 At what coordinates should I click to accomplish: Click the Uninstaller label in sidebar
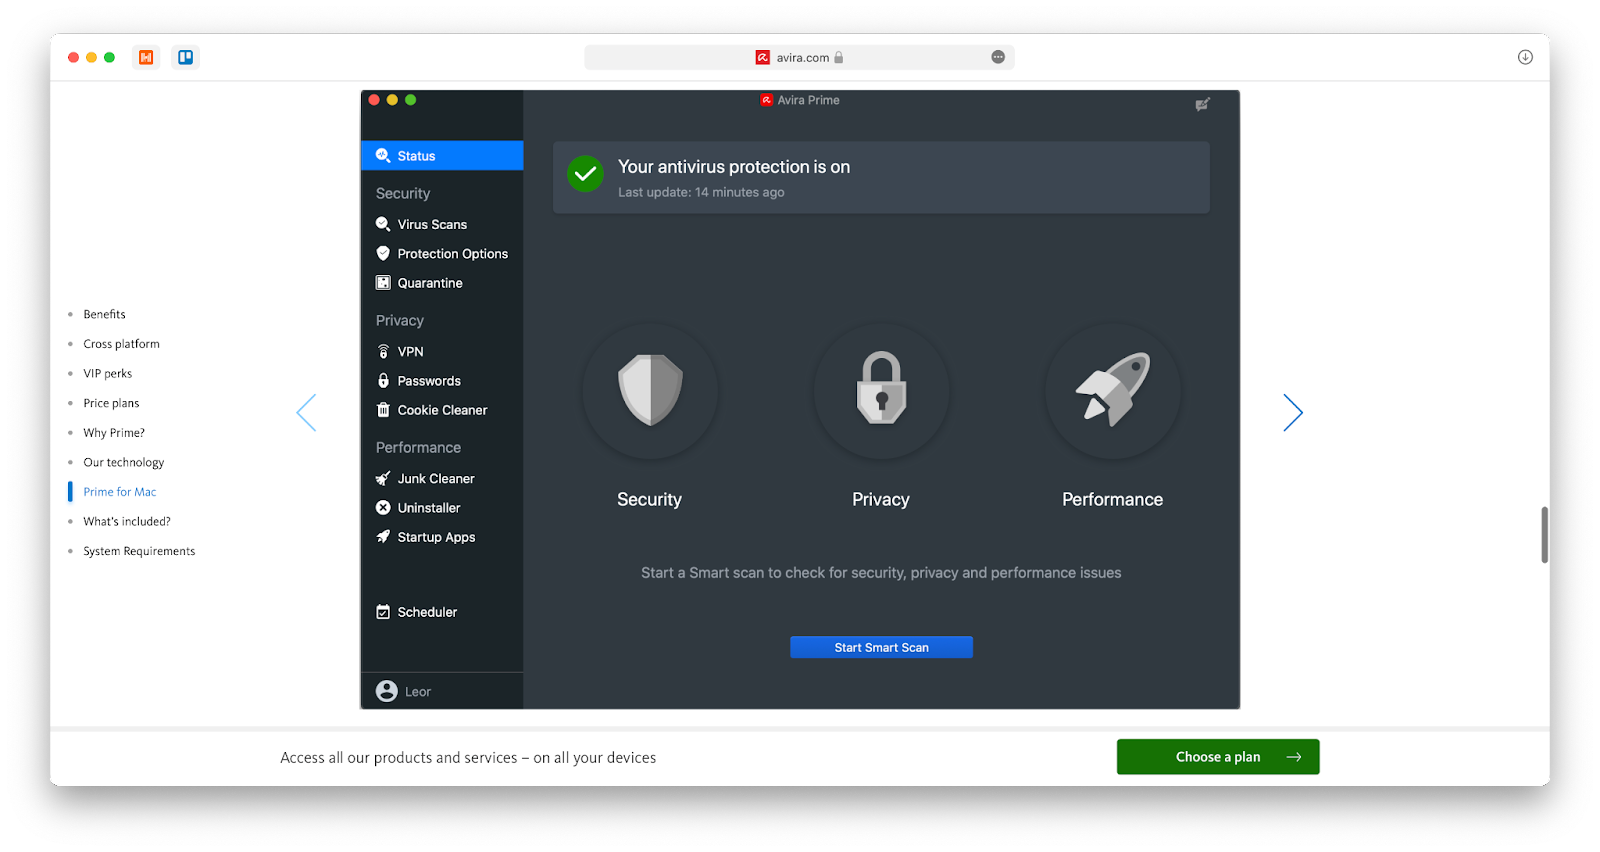429,507
